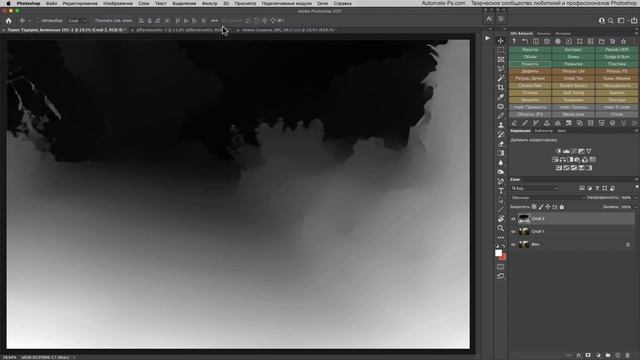Click the Маска слоя button
640x360 pixels.
pyautogui.click(x=573, y=114)
